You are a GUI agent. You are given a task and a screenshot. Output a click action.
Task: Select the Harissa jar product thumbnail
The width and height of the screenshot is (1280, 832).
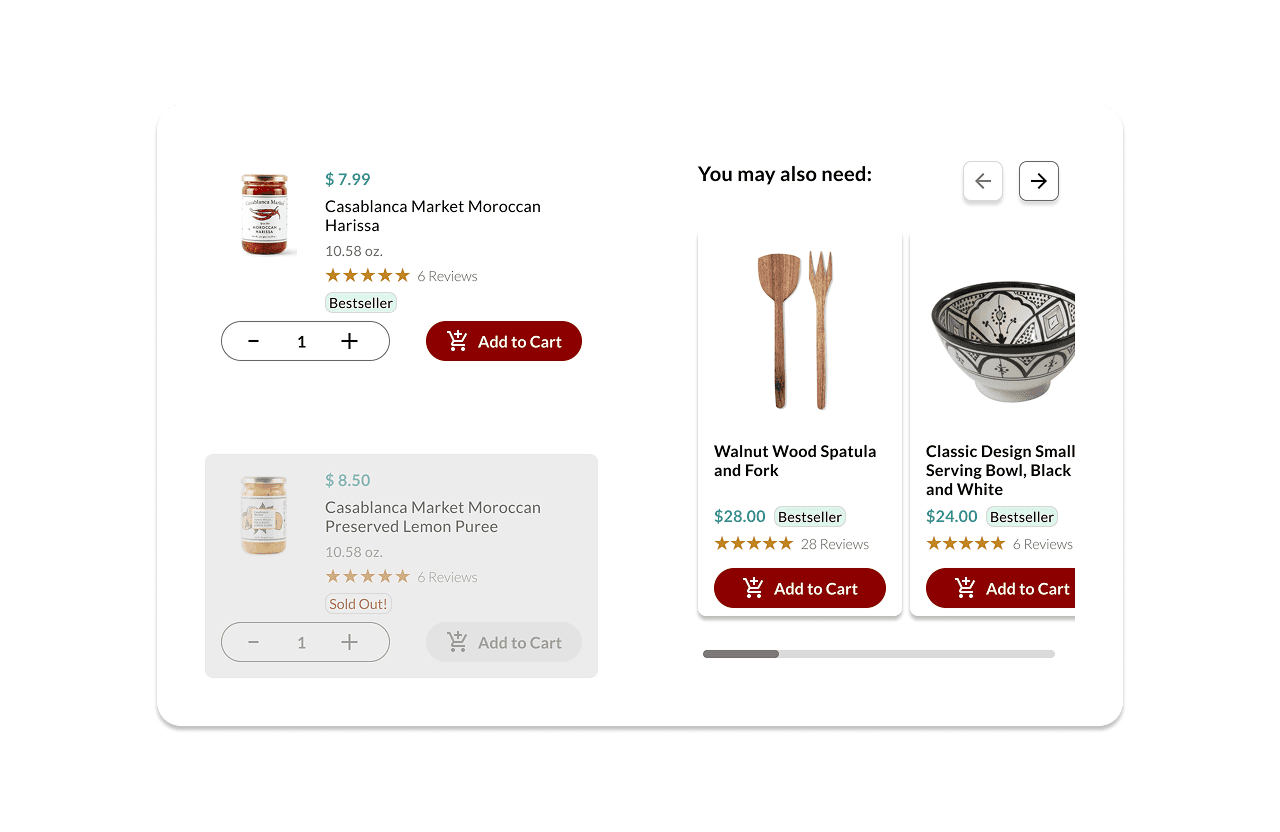pyautogui.click(x=264, y=214)
